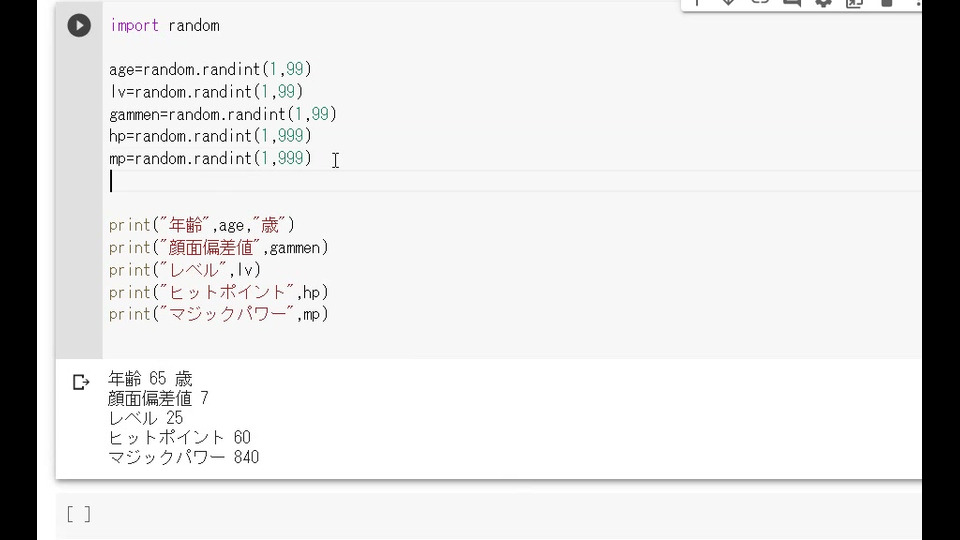Select the empty cell's run brackets
The width and height of the screenshot is (960, 540).
(79, 514)
